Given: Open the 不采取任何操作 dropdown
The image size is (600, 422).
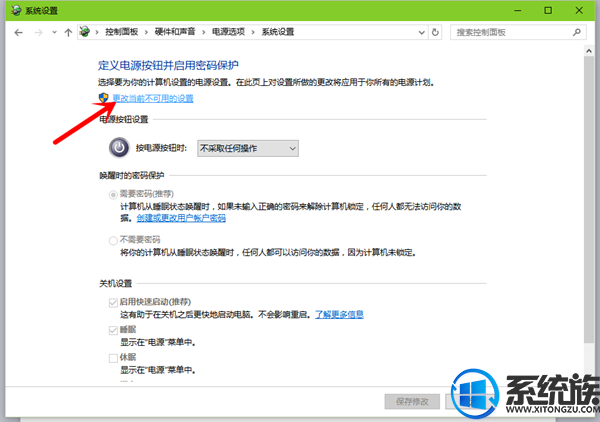Looking at the screenshot, I should click(x=248, y=148).
